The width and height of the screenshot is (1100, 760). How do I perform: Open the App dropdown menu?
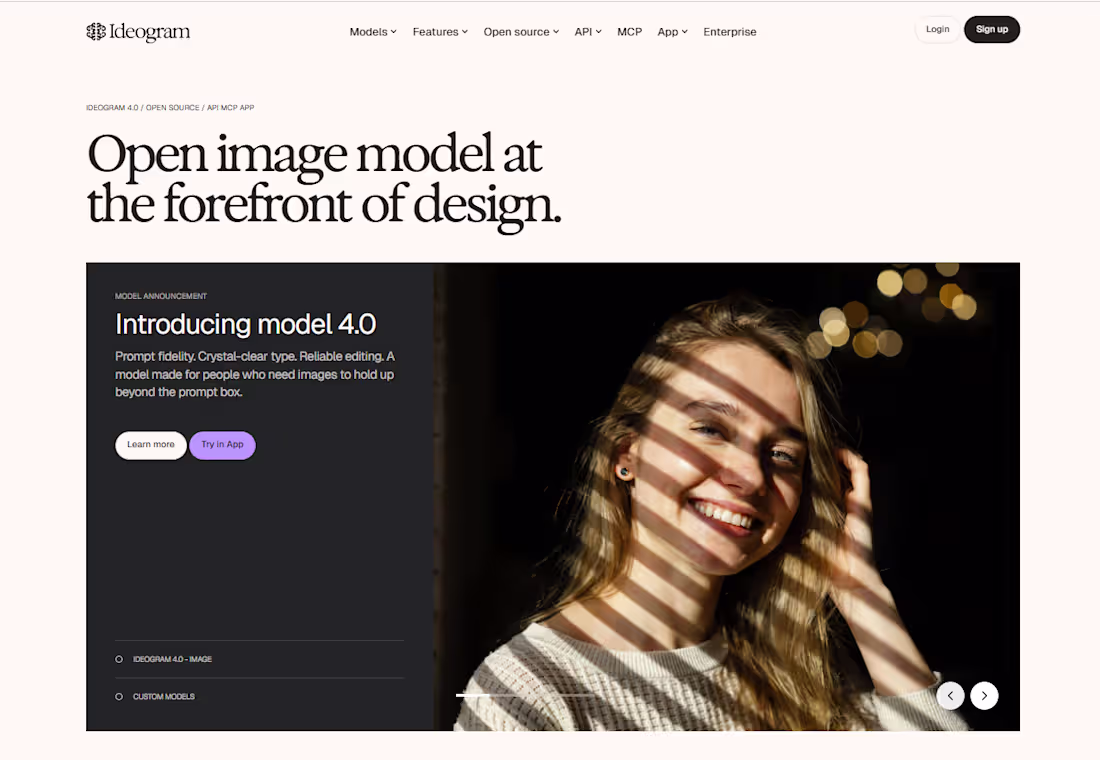[x=672, y=32]
